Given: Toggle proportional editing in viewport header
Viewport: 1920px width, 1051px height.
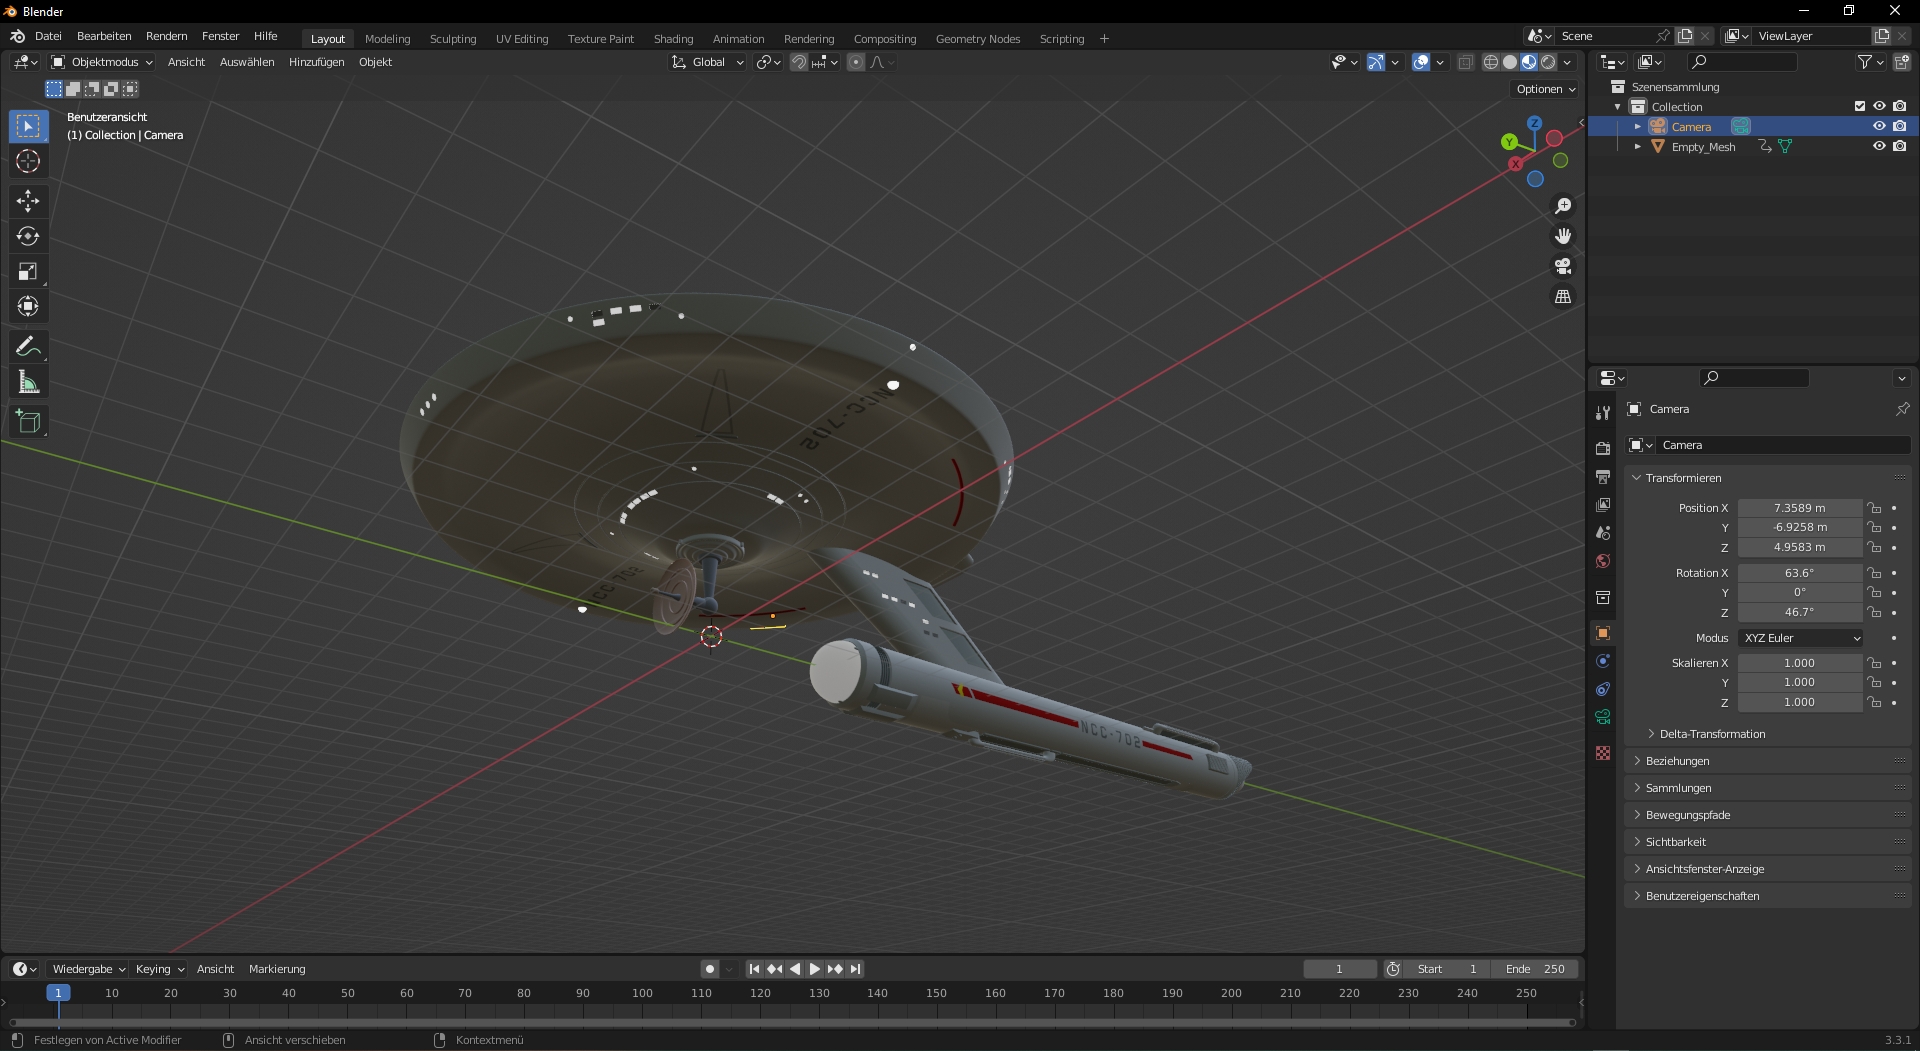Looking at the screenshot, I should [856, 62].
